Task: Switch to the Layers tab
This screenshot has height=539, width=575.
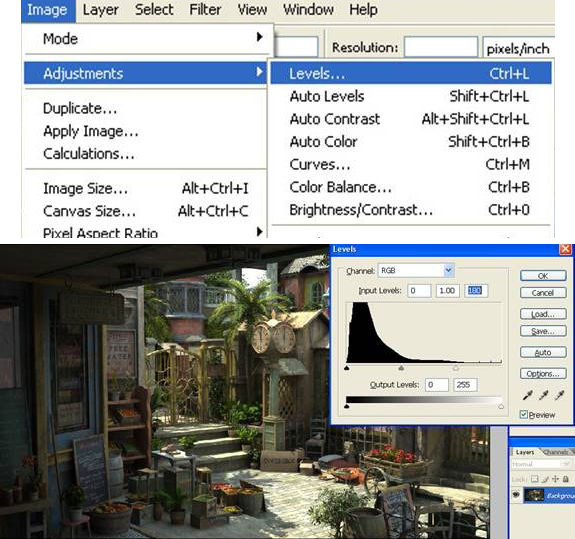Action: tap(525, 452)
